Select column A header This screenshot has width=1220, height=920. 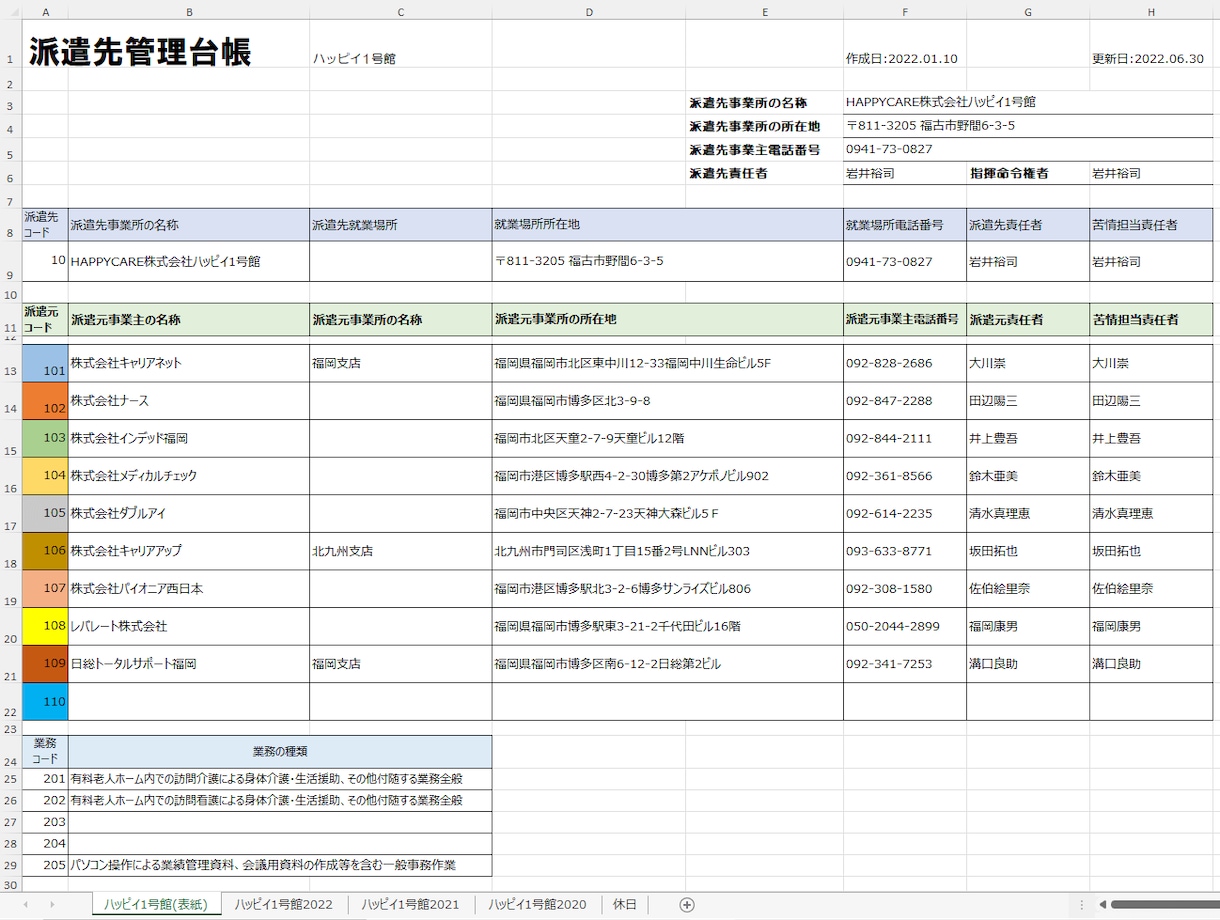click(46, 12)
